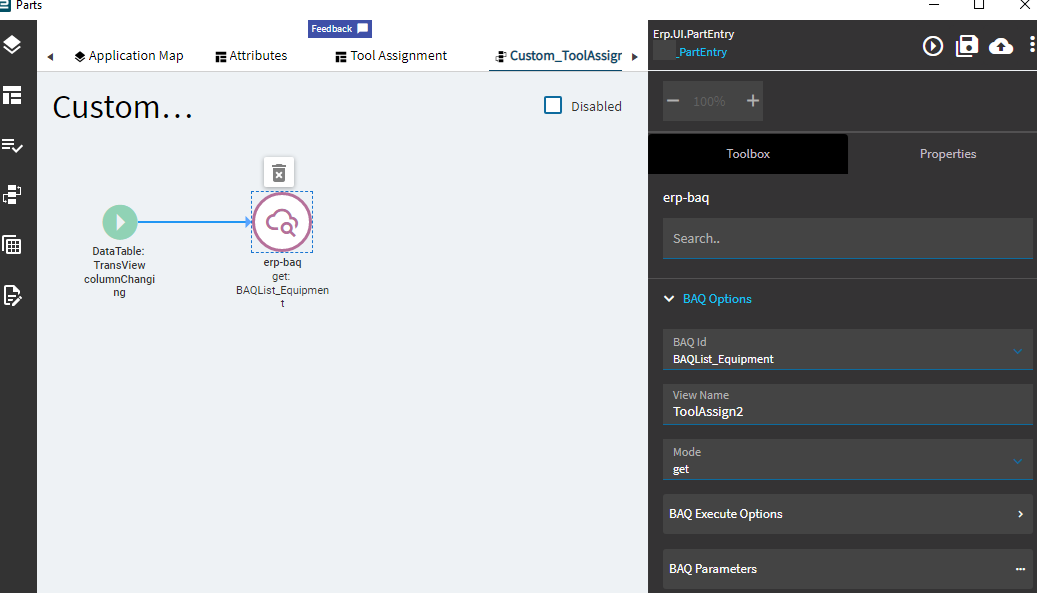Viewport: 1037px width, 593px height.
Task: Click the preview play icon in header
Action: click(x=932, y=45)
